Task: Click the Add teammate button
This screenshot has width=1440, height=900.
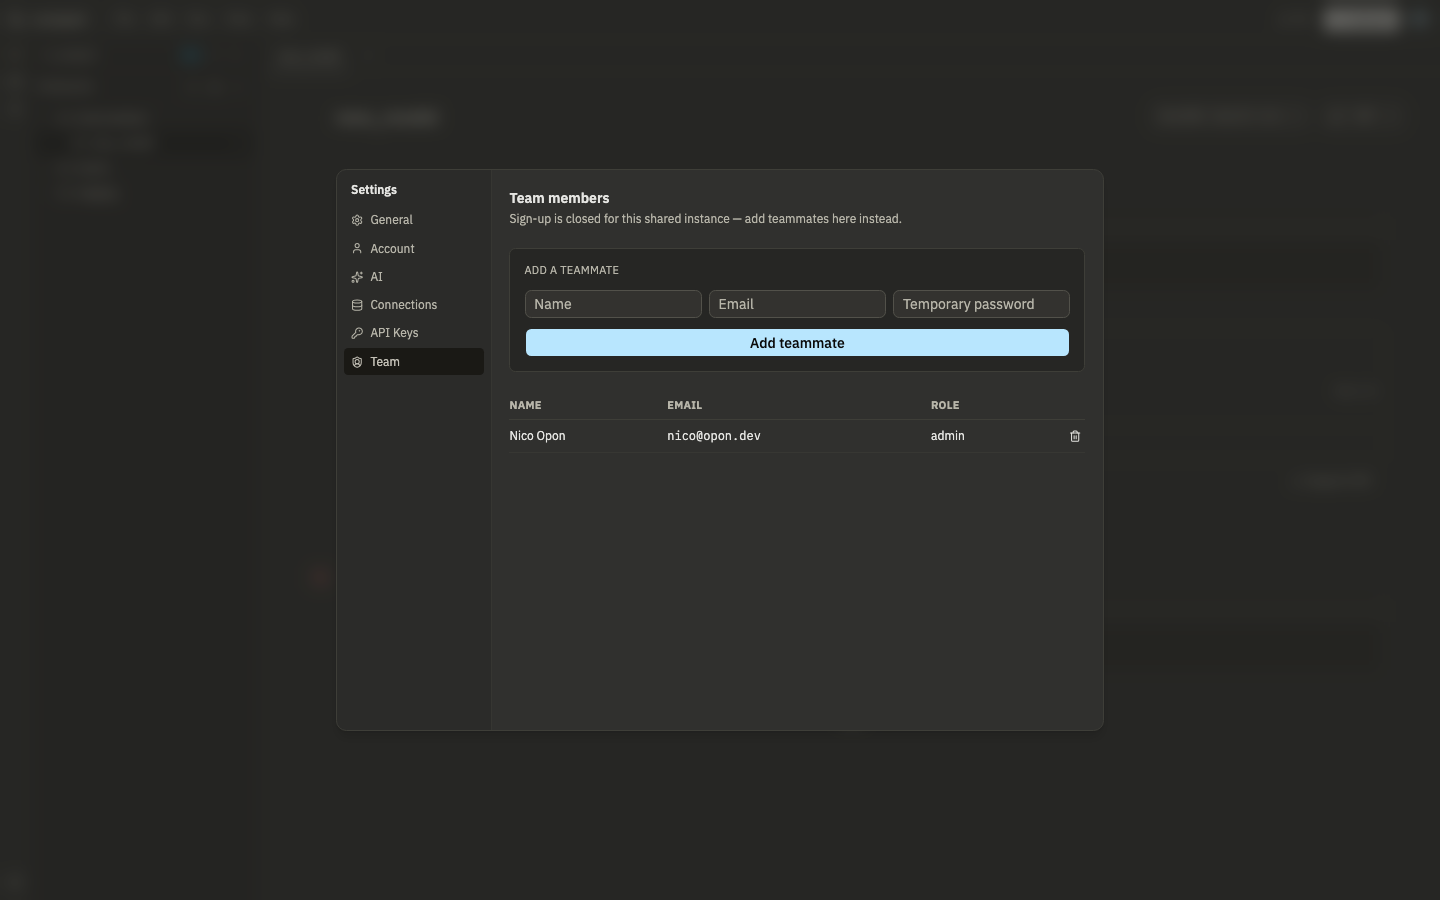Action: pyautogui.click(x=797, y=343)
